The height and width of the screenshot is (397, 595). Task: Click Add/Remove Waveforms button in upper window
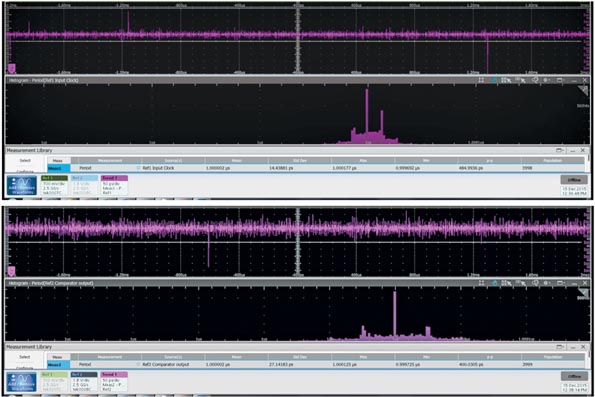pyautogui.click(x=22, y=186)
